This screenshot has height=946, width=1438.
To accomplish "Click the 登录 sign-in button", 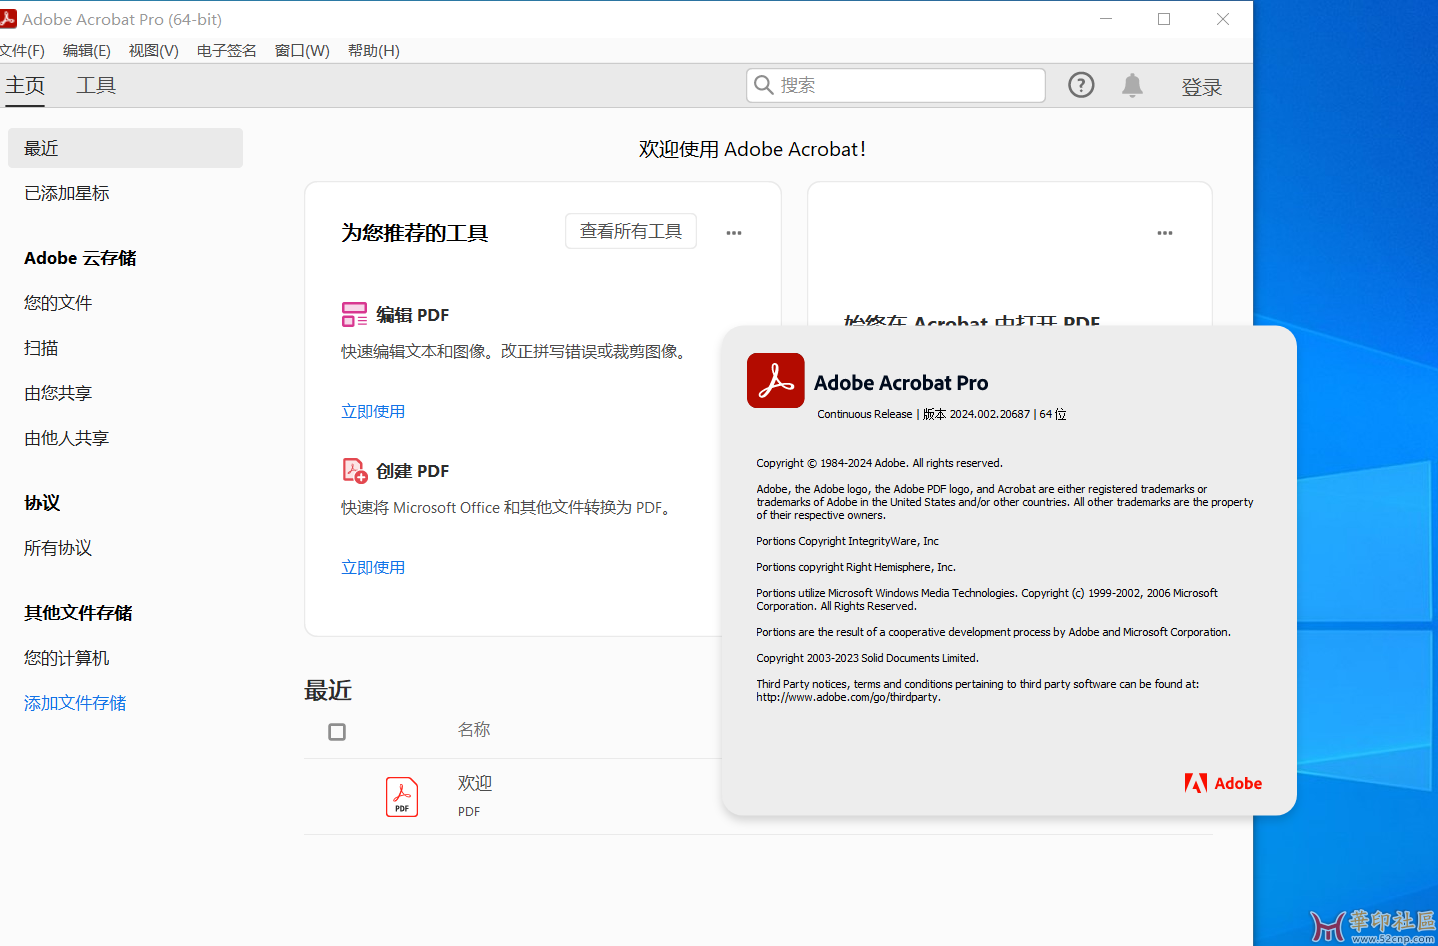I will point(1201,87).
